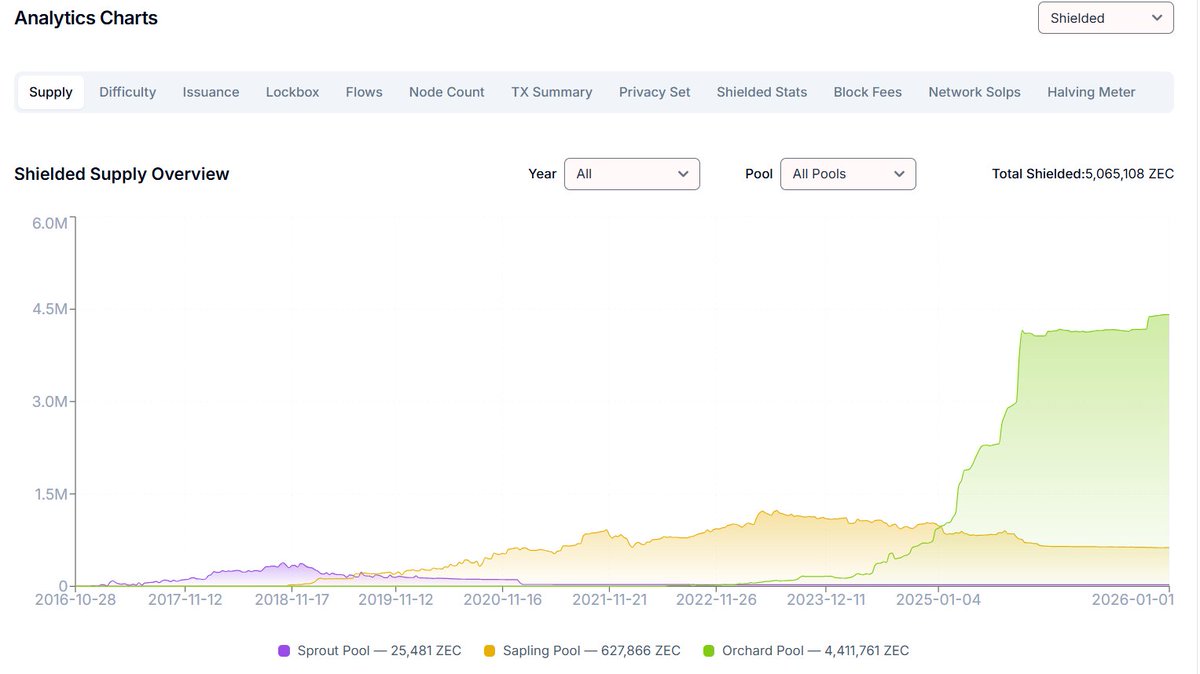Switch to the Difficulty tab
The image size is (1200, 674).
click(128, 92)
